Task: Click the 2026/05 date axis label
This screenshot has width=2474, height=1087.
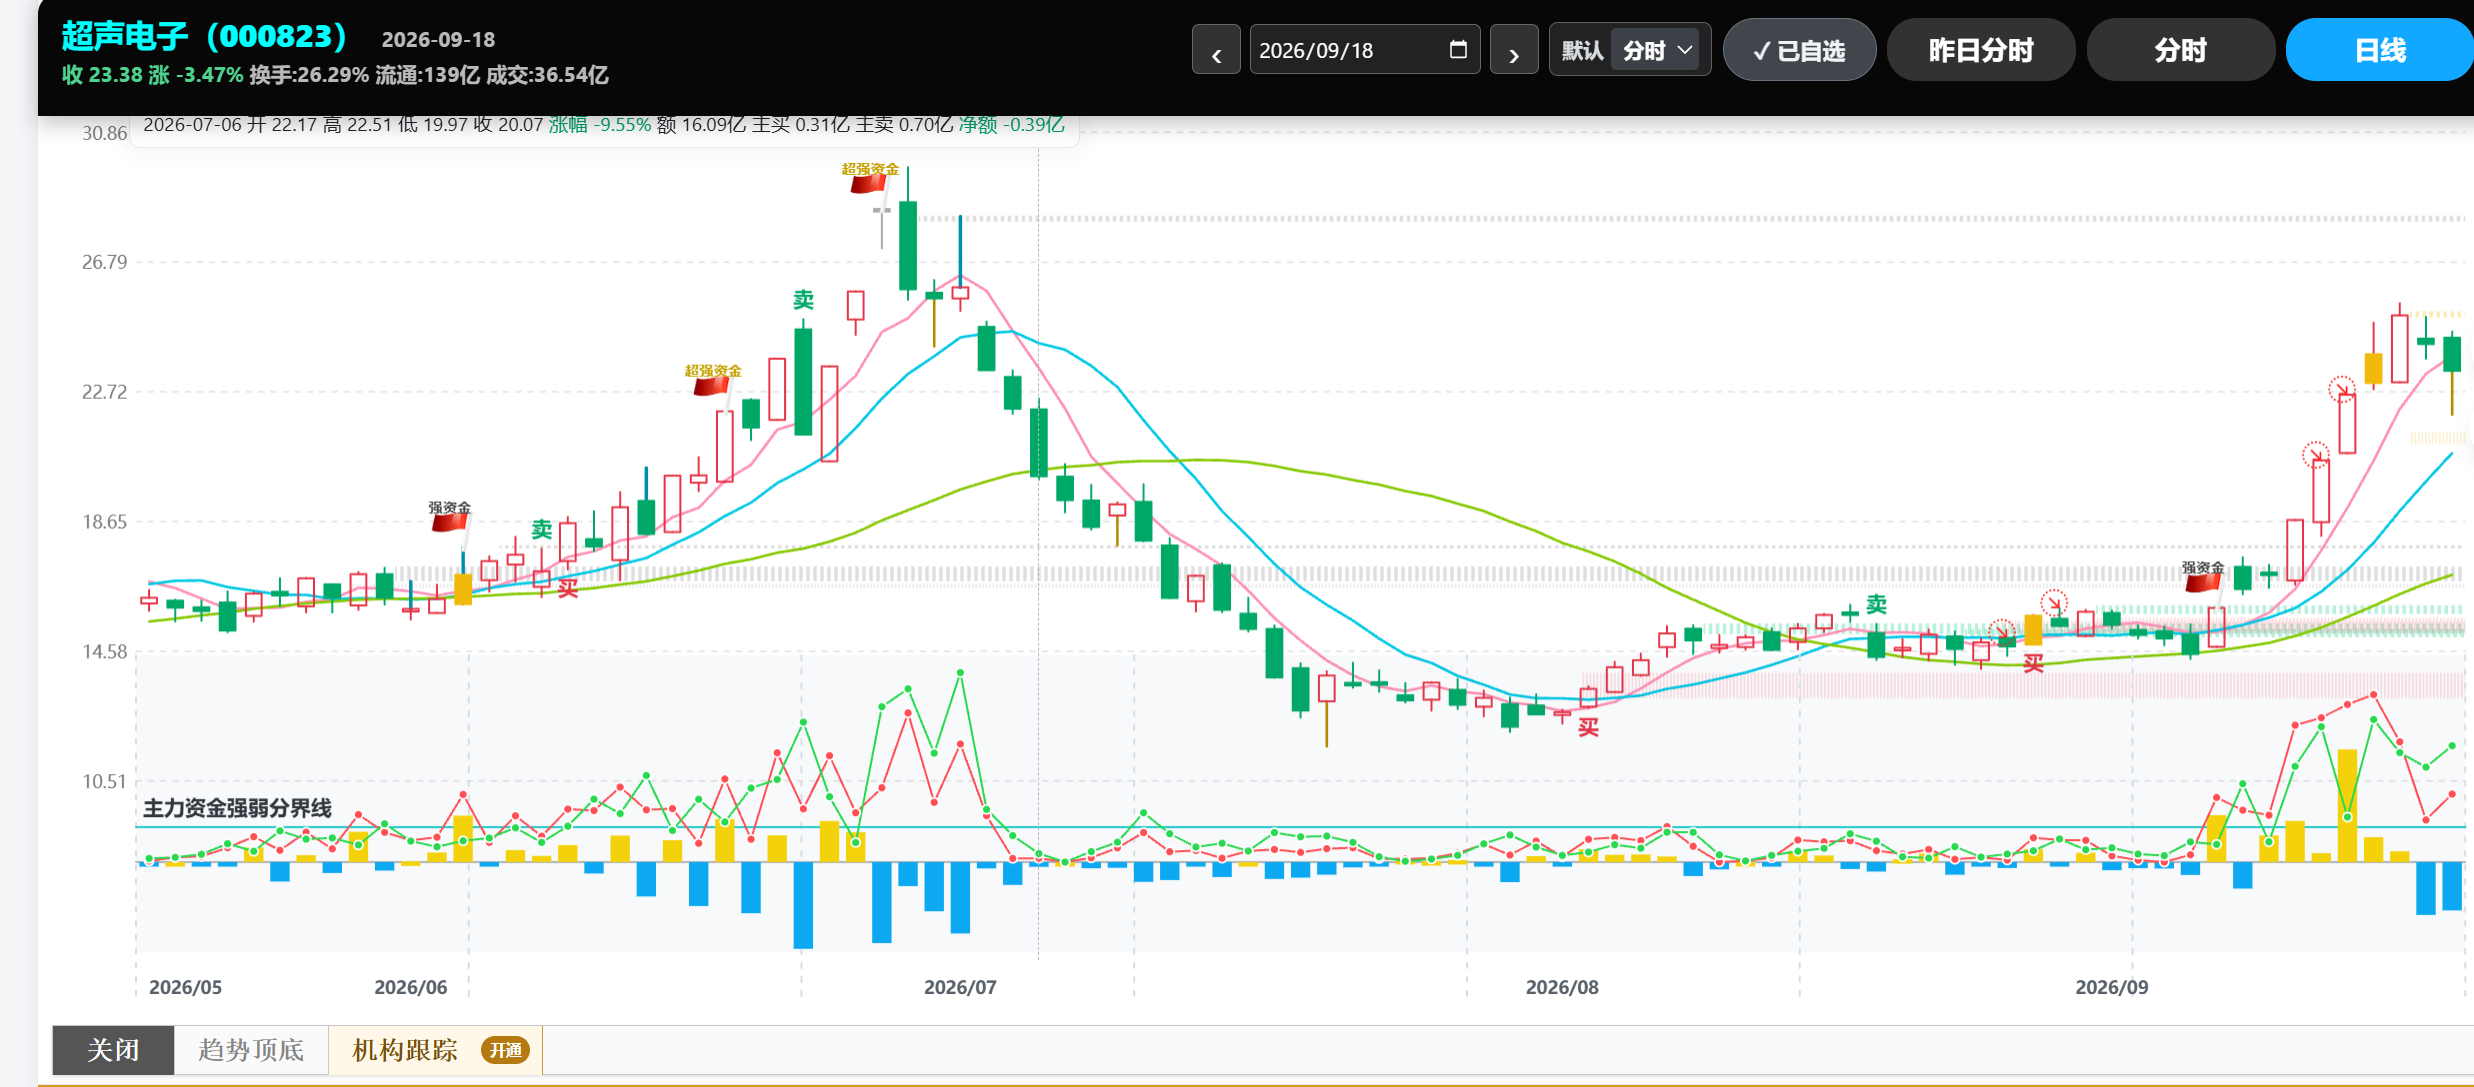Action: coord(186,987)
